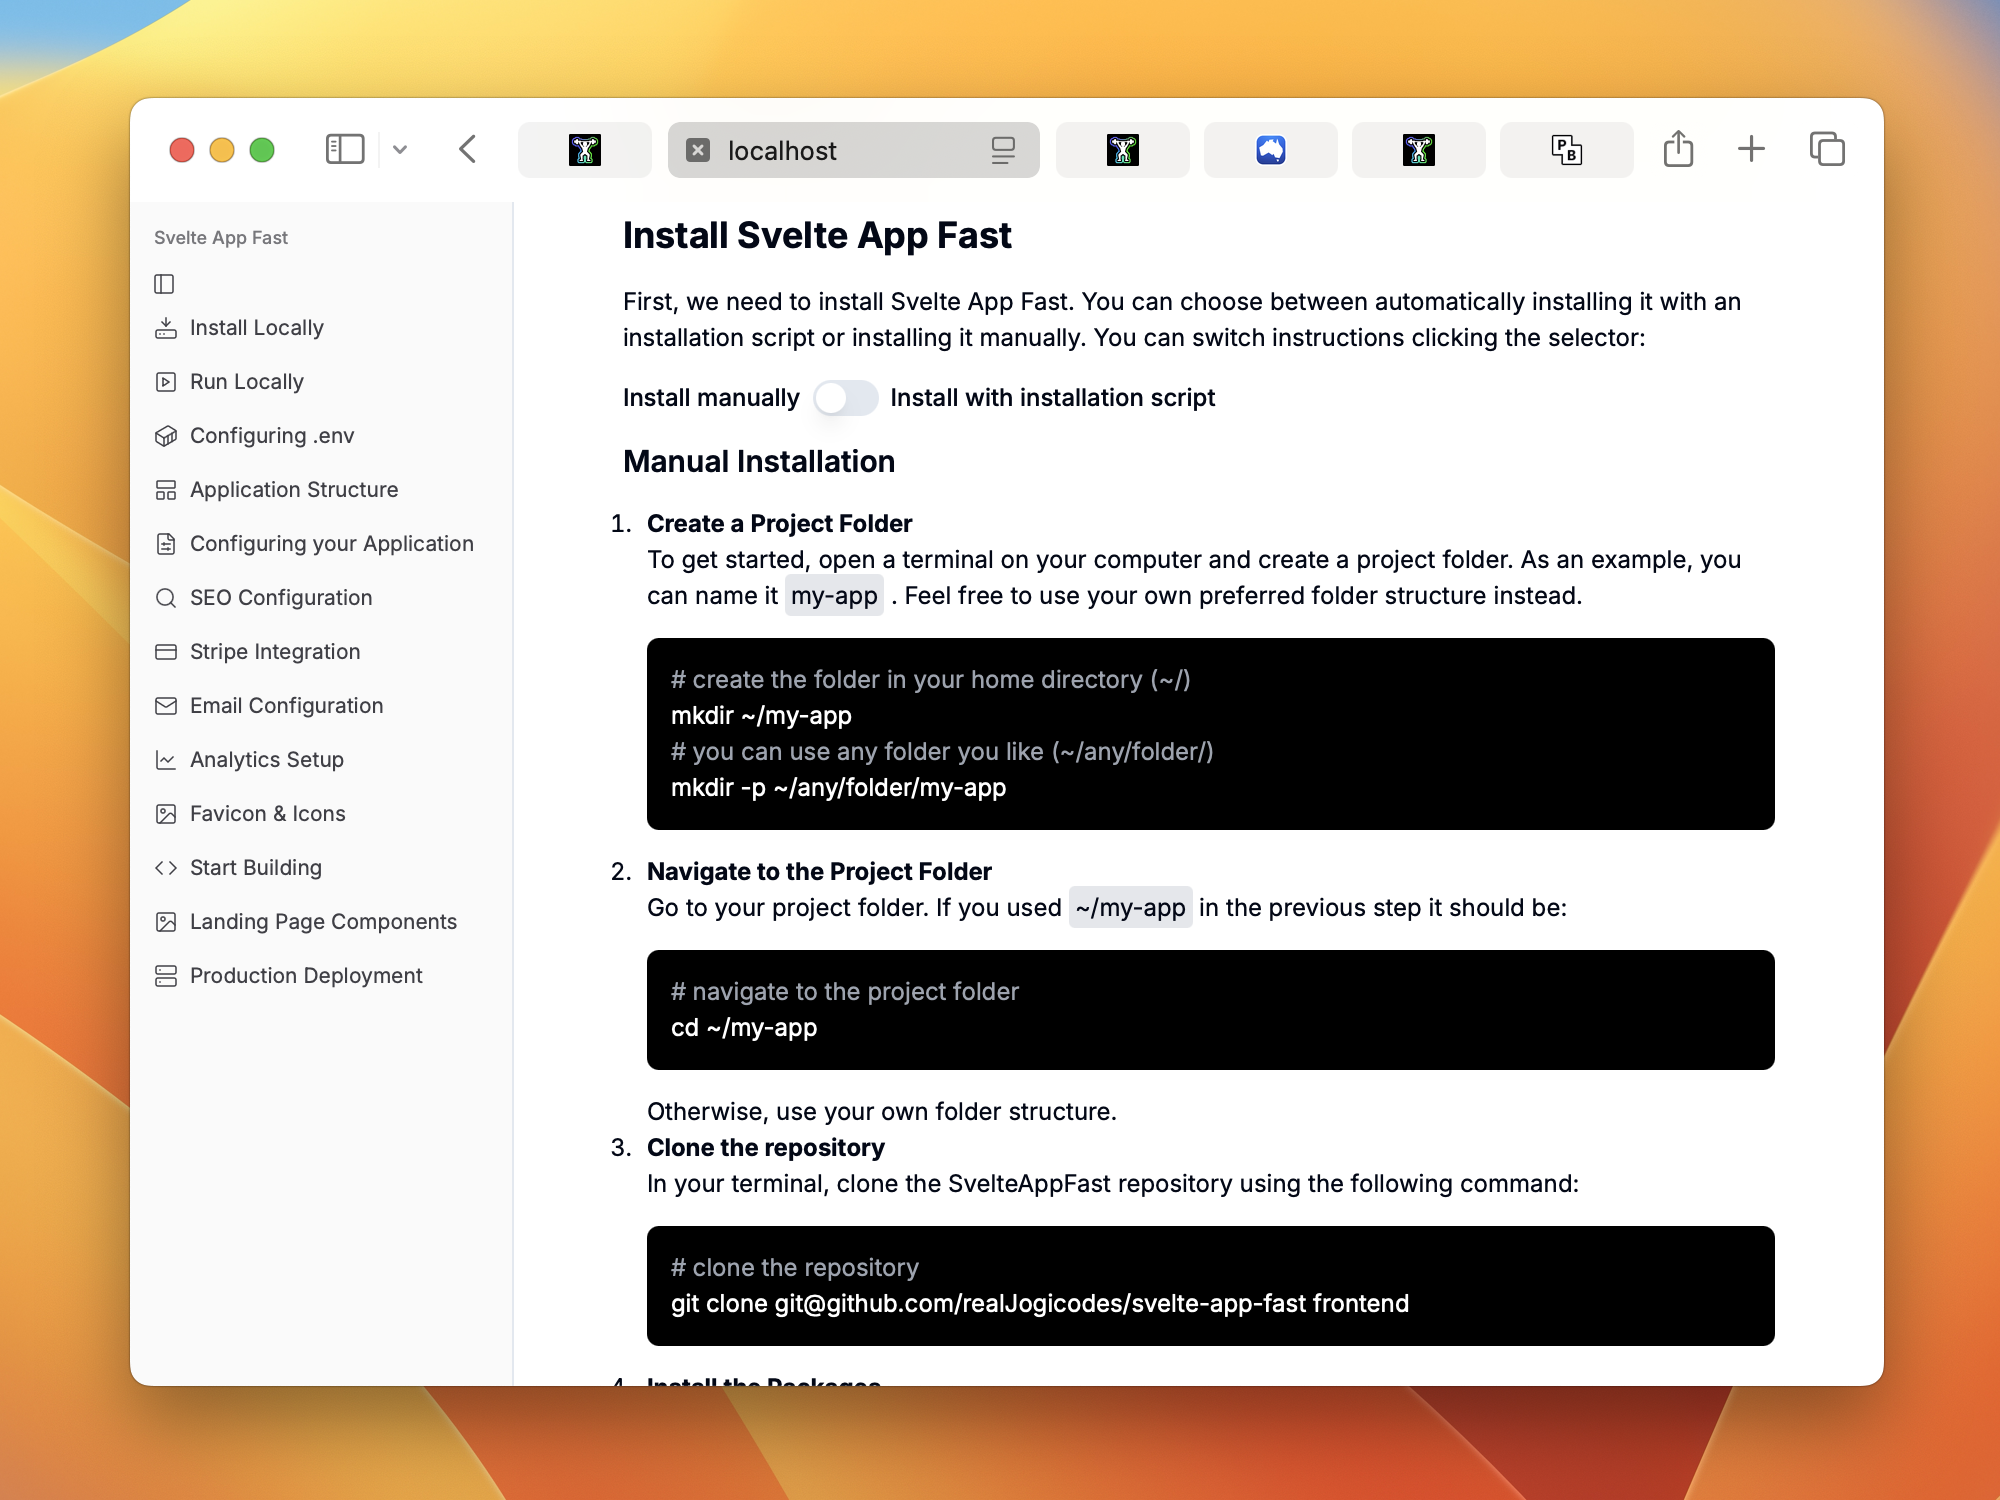Open Stripe Integration page

click(275, 652)
